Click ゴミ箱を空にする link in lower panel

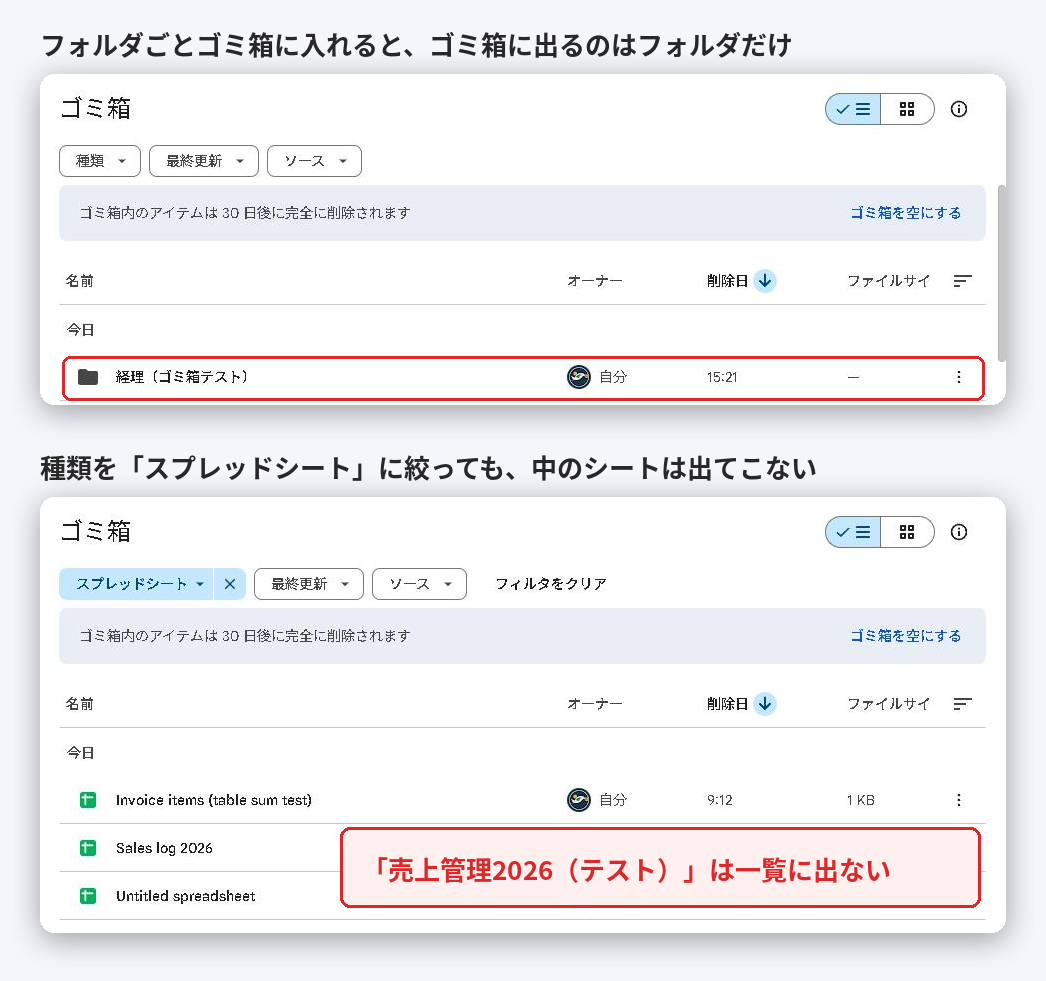tap(905, 636)
